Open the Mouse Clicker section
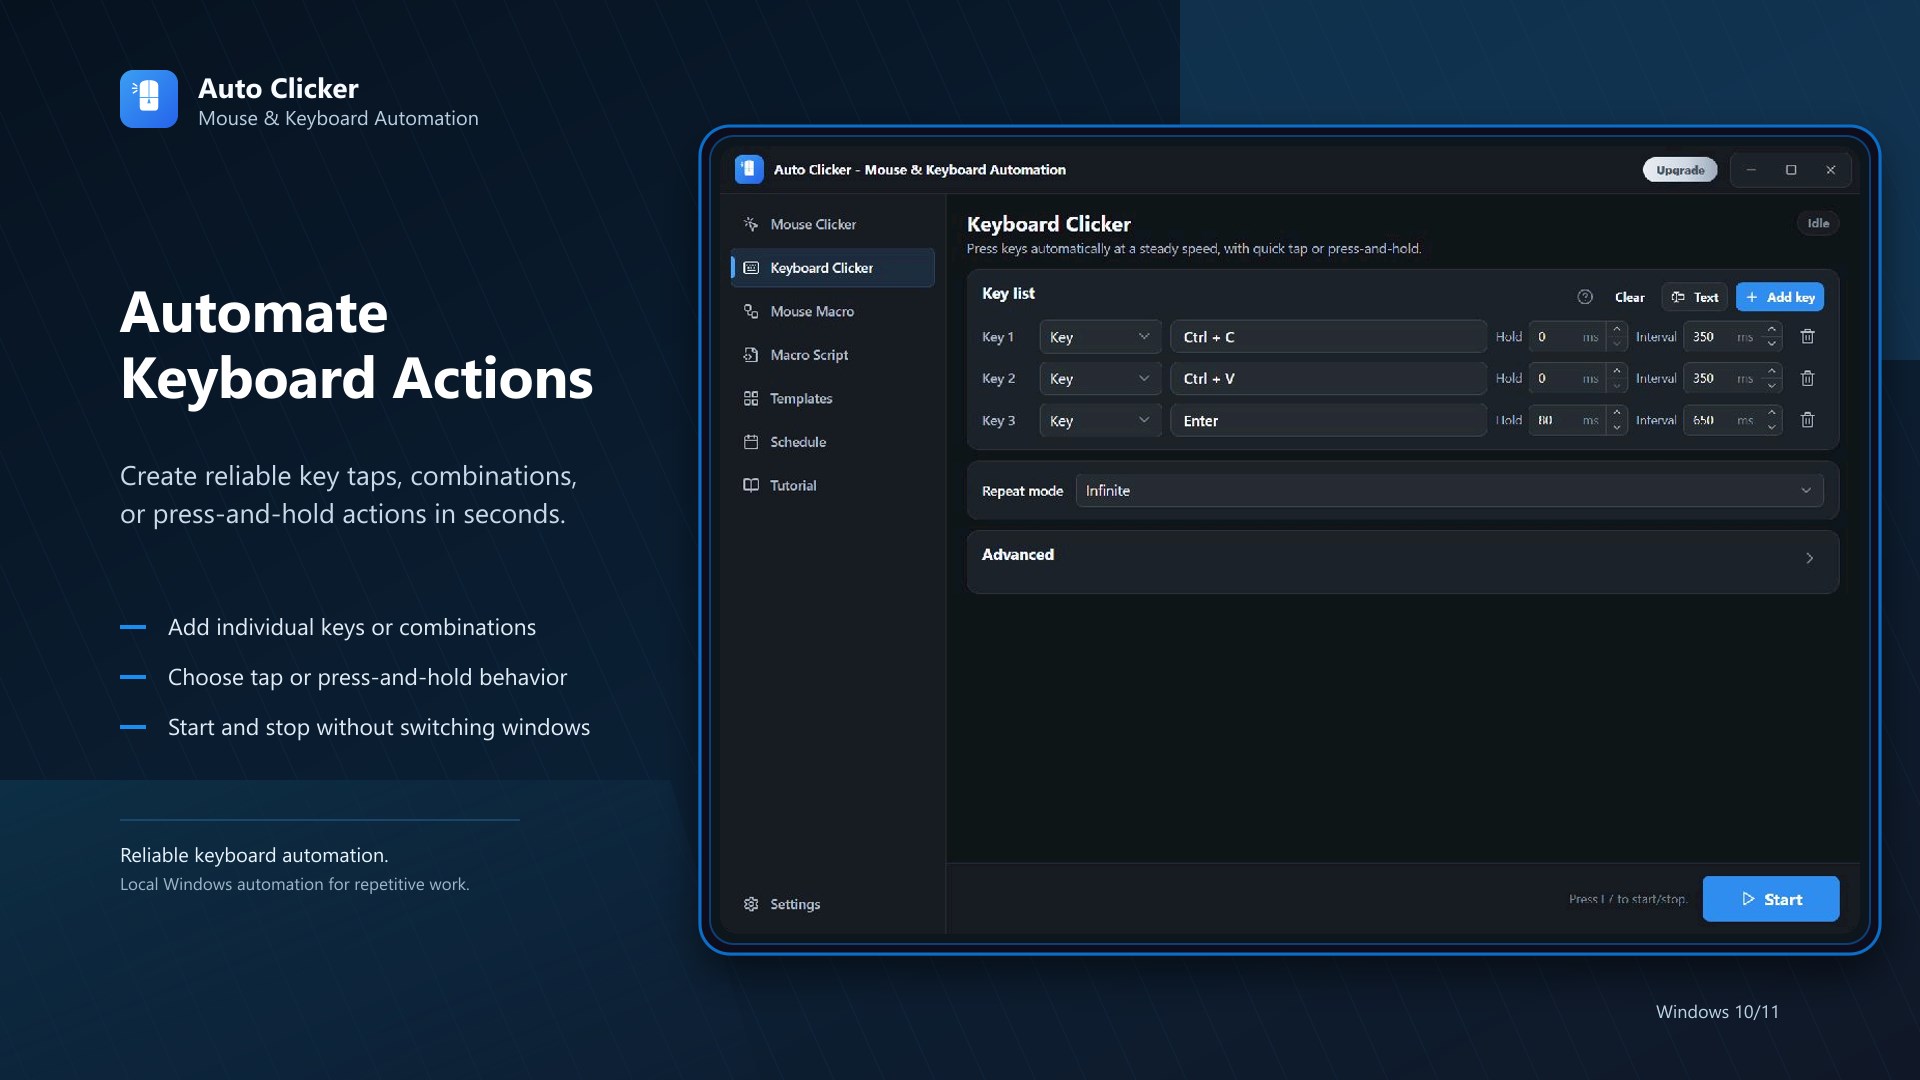The image size is (1920, 1080). pyautogui.click(x=832, y=224)
